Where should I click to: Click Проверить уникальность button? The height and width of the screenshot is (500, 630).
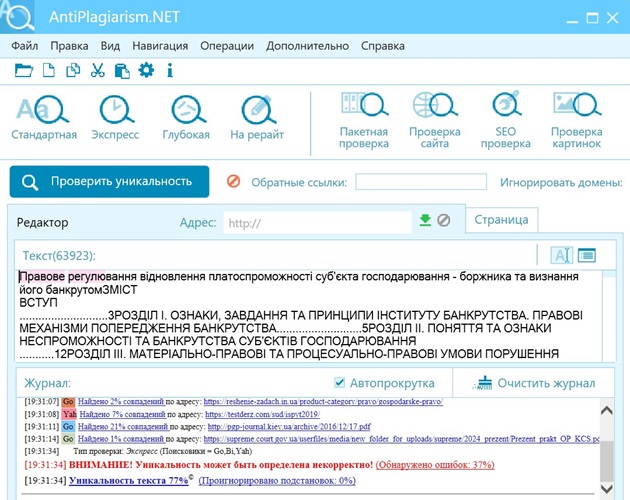pyautogui.click(x=109, y=182)
